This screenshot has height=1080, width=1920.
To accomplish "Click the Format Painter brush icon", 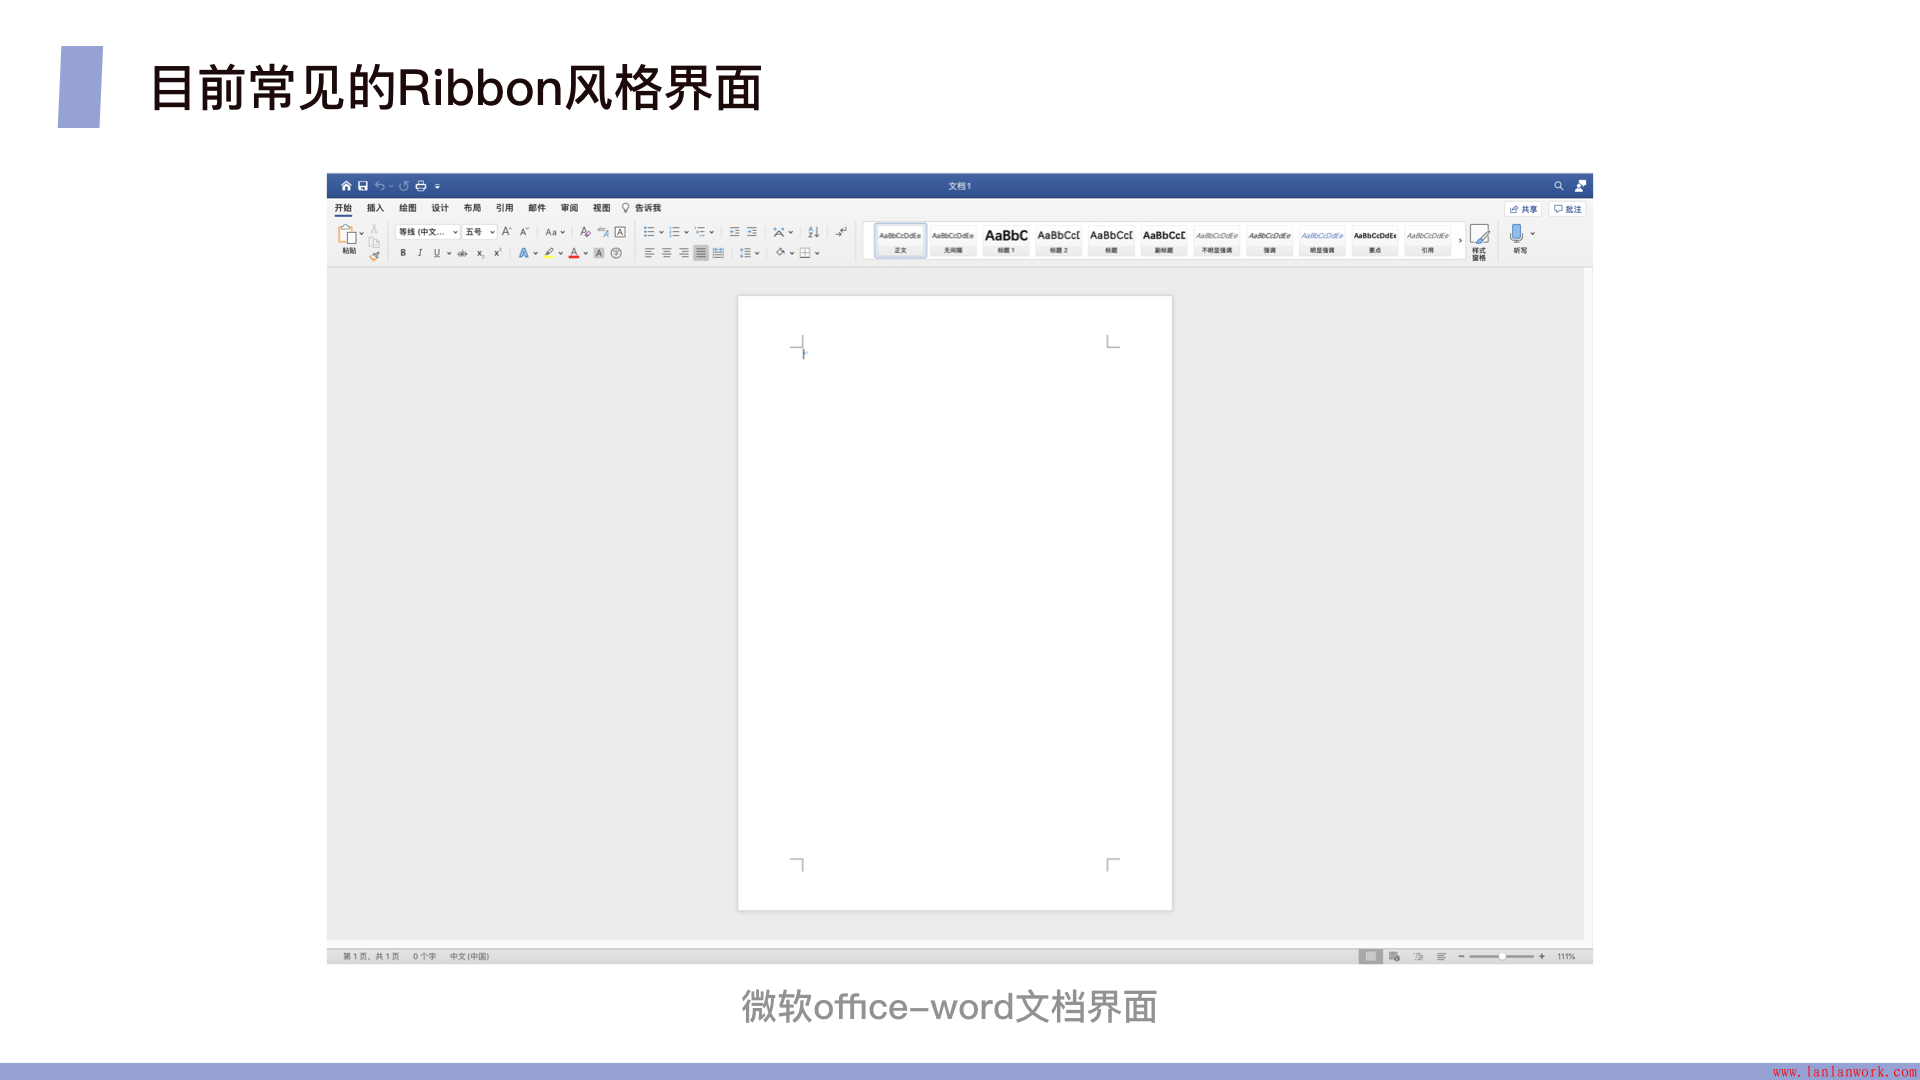I will coord(374,257).
